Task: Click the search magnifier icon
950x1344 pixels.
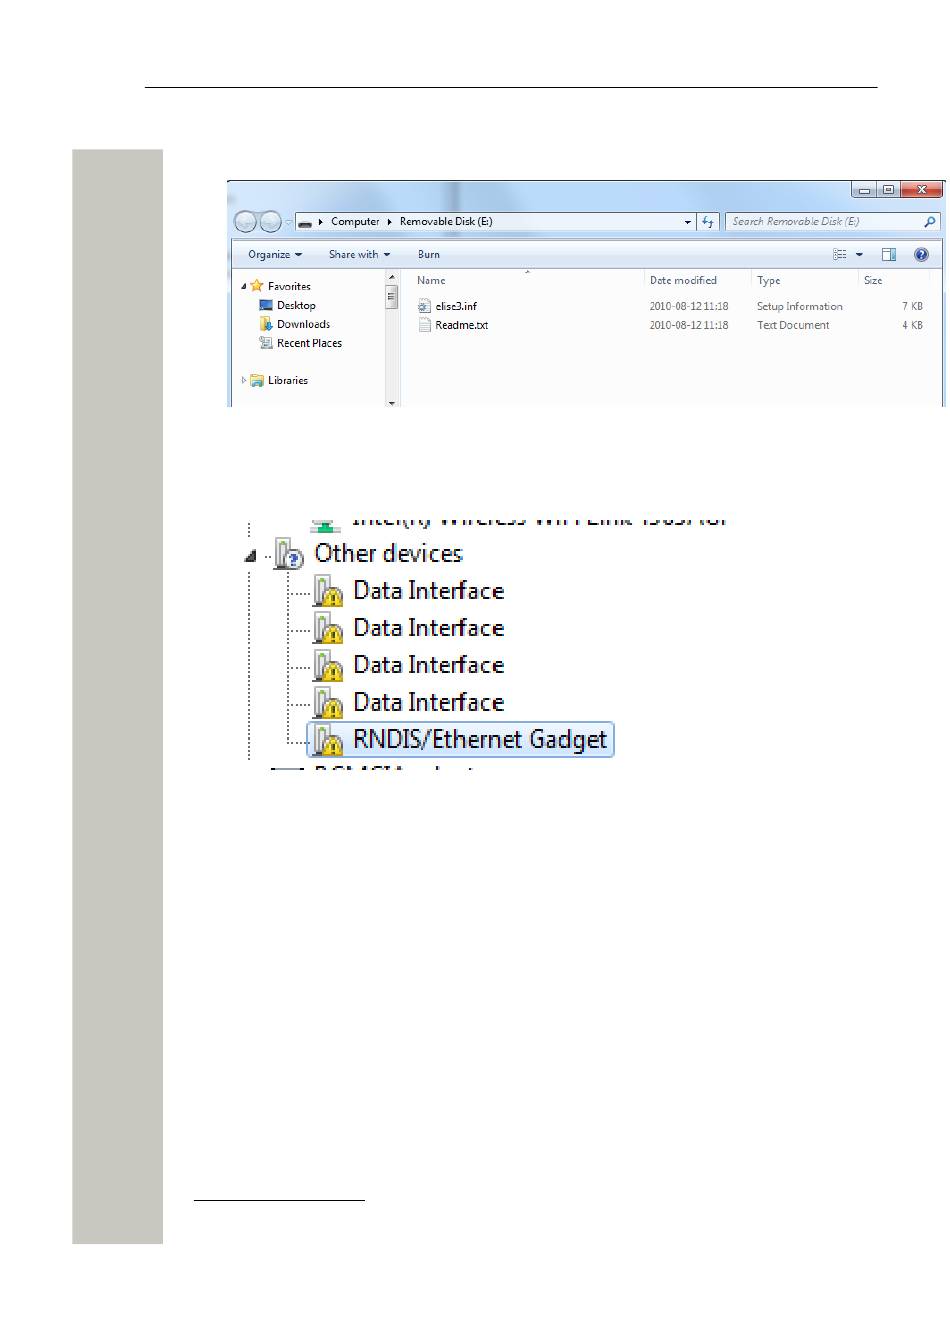Action: [x=930, y=222]
